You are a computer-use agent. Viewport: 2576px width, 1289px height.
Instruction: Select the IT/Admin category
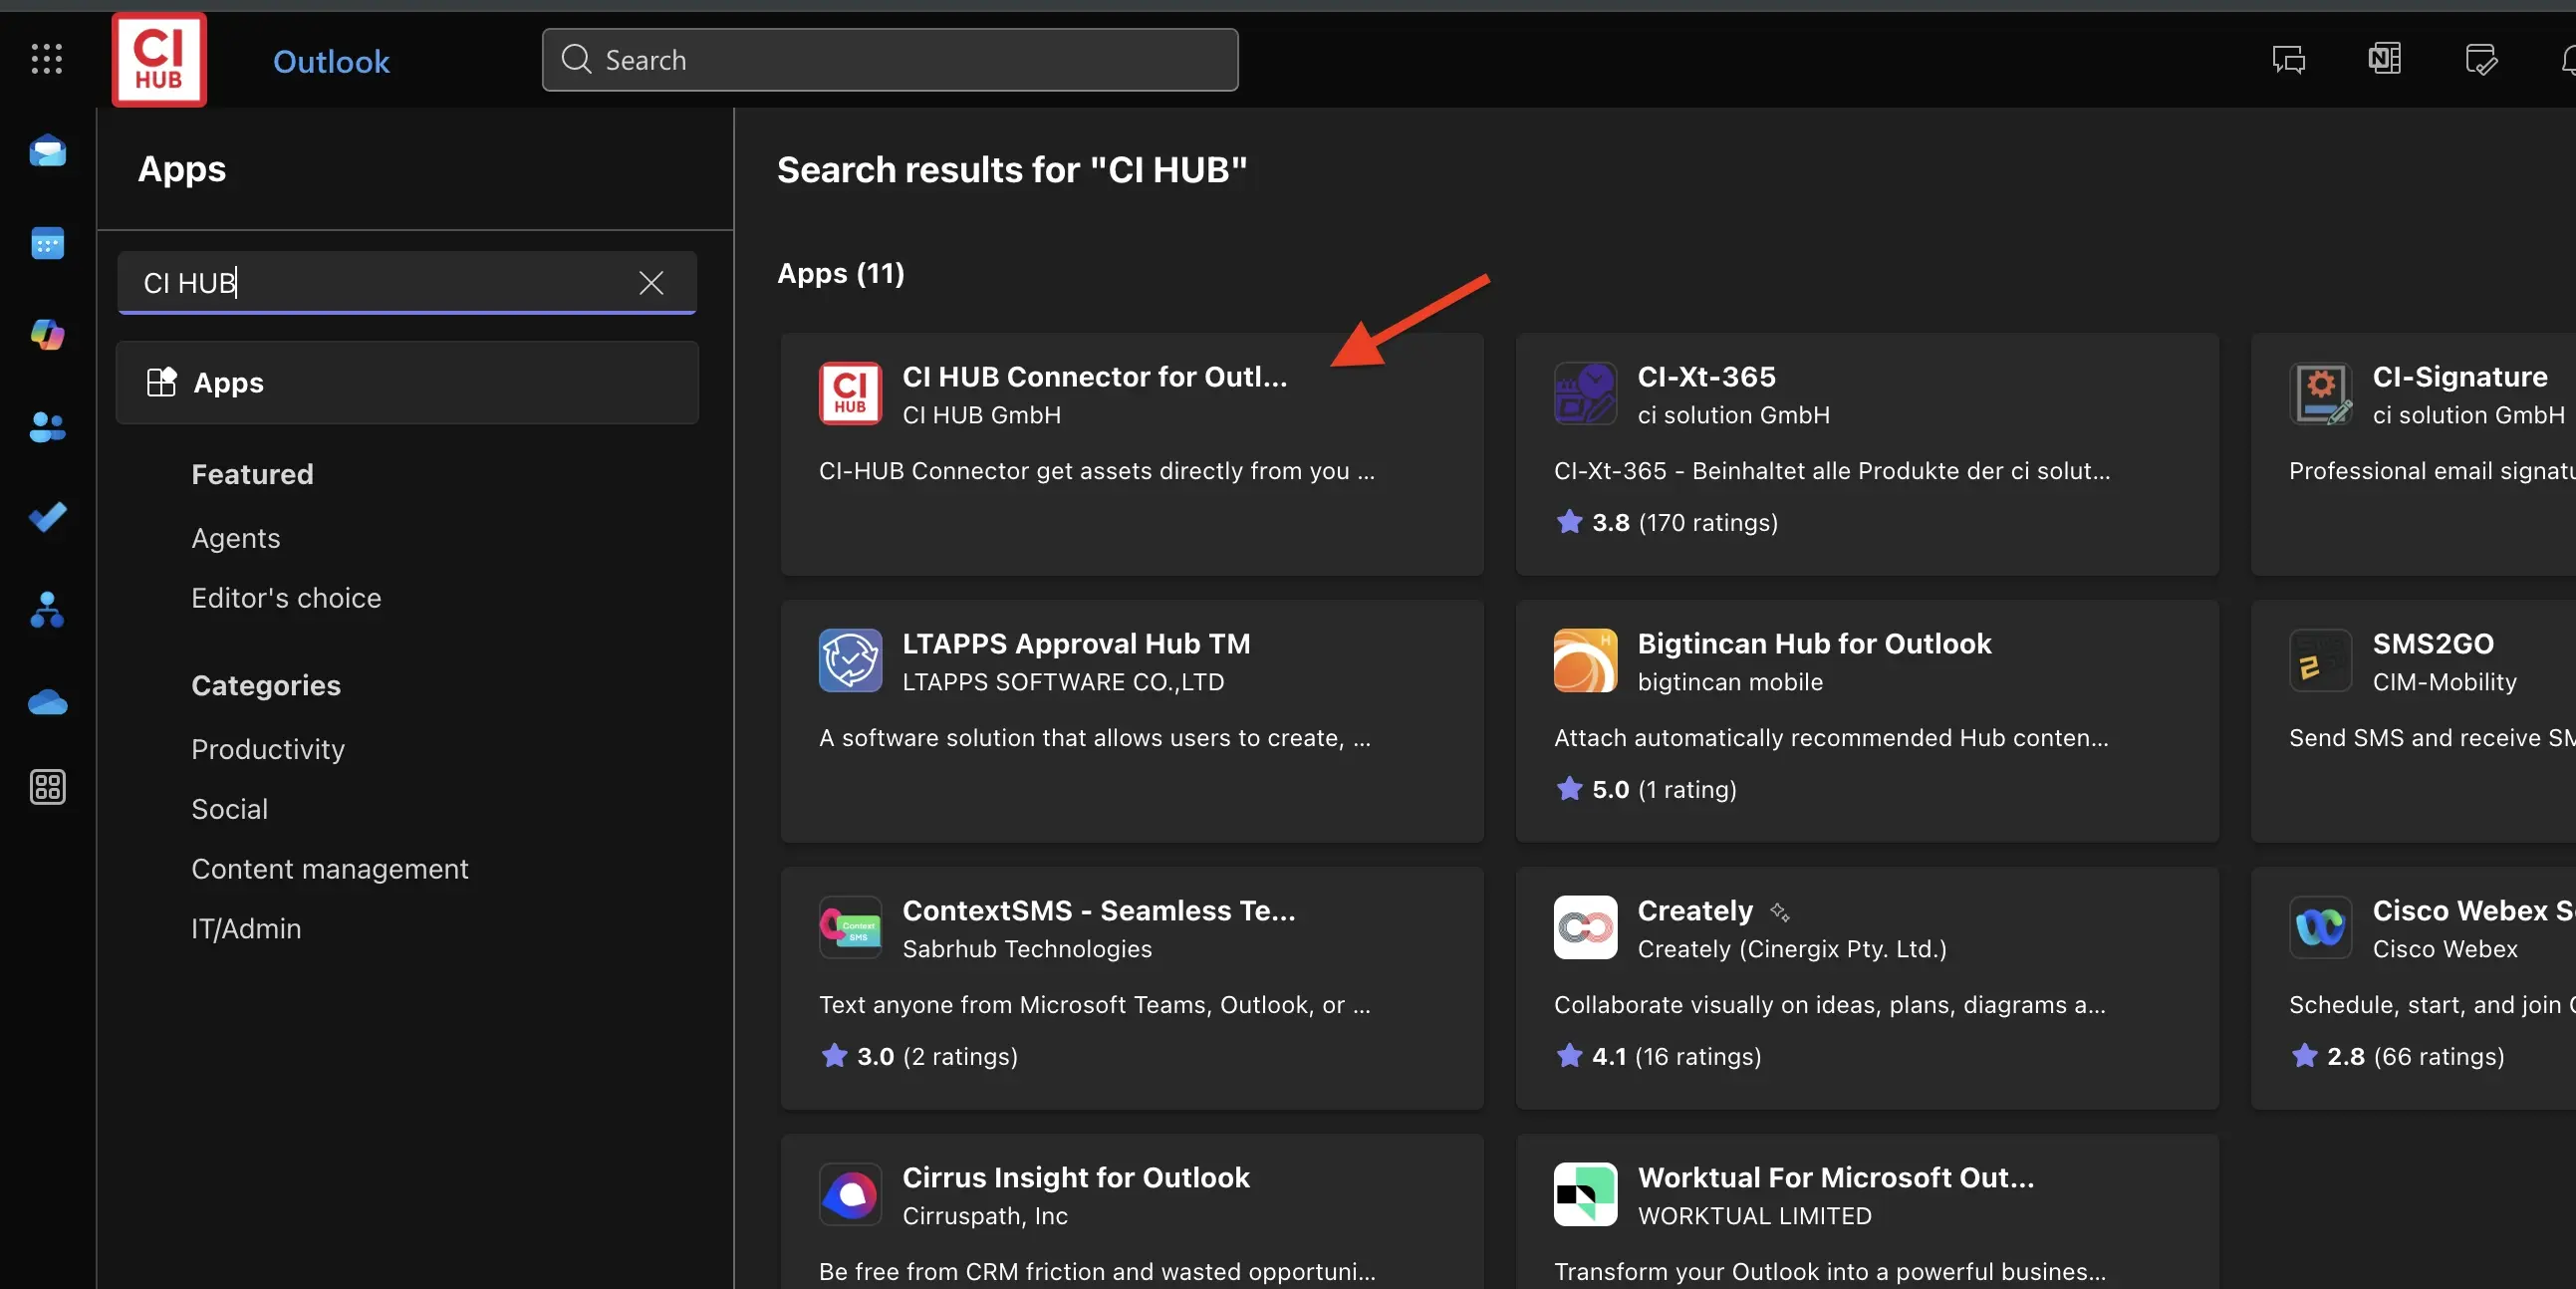[x=246, y=929]
